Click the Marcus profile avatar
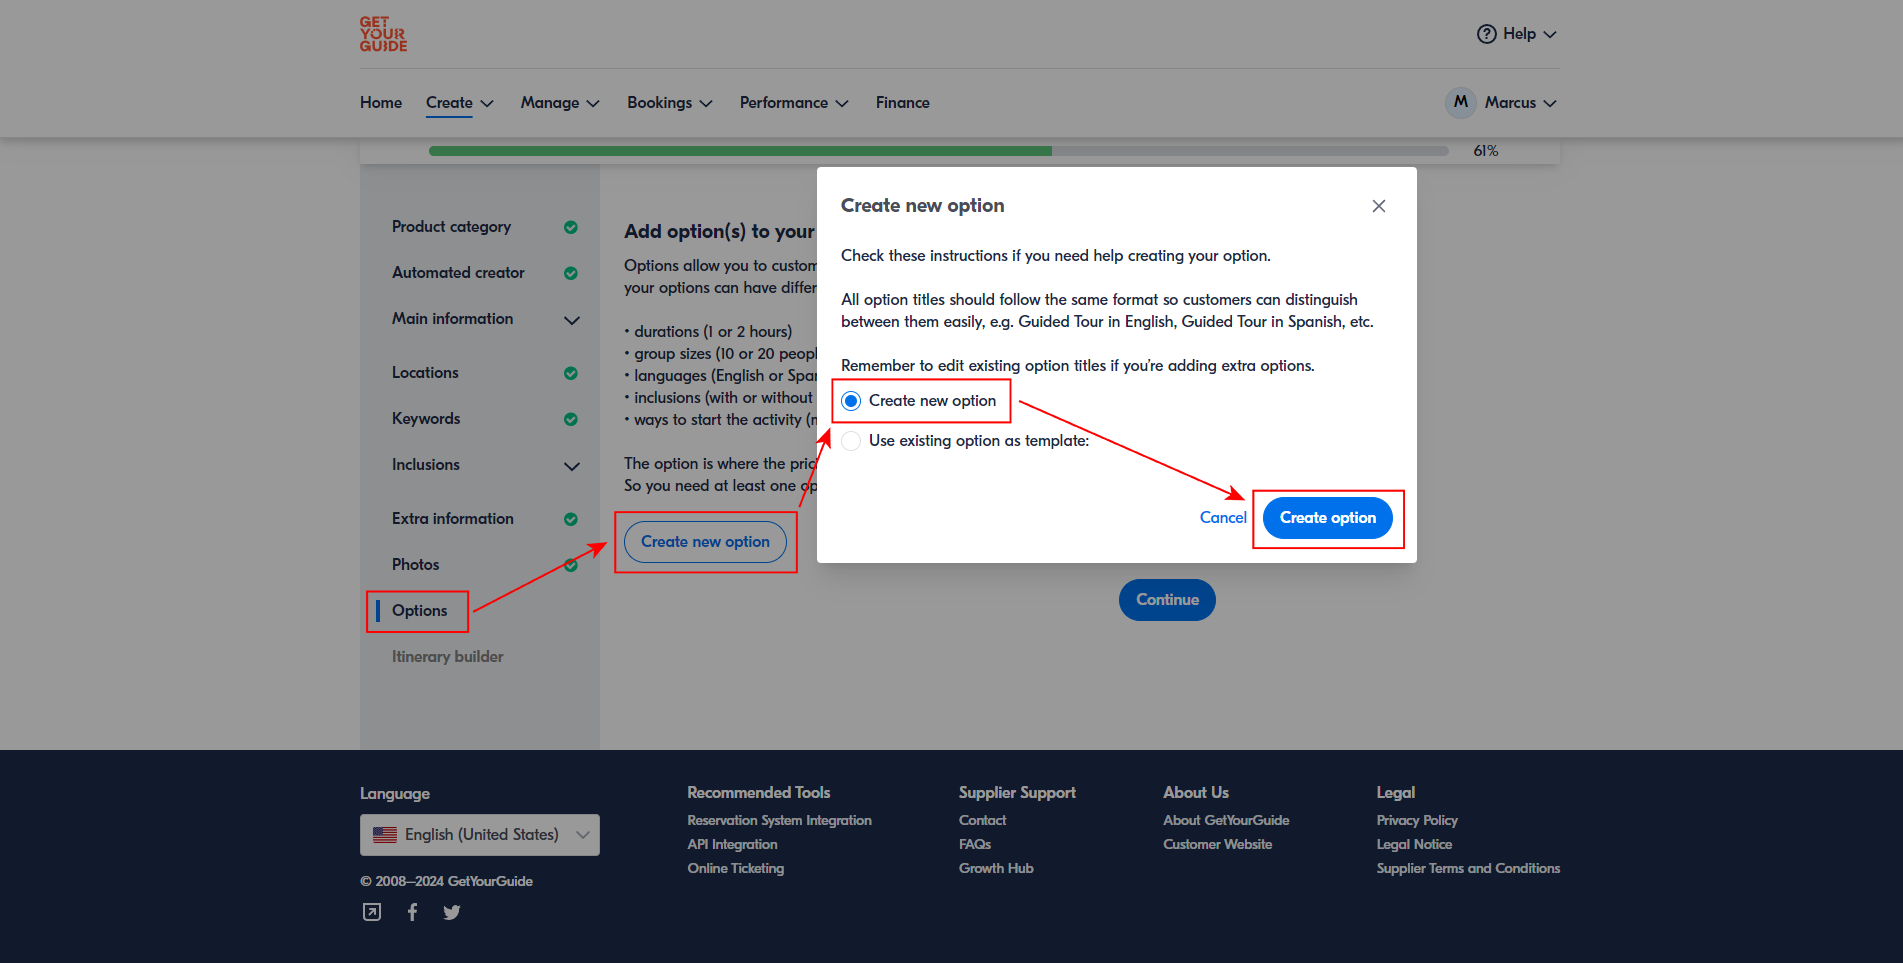 point(1460,103)
